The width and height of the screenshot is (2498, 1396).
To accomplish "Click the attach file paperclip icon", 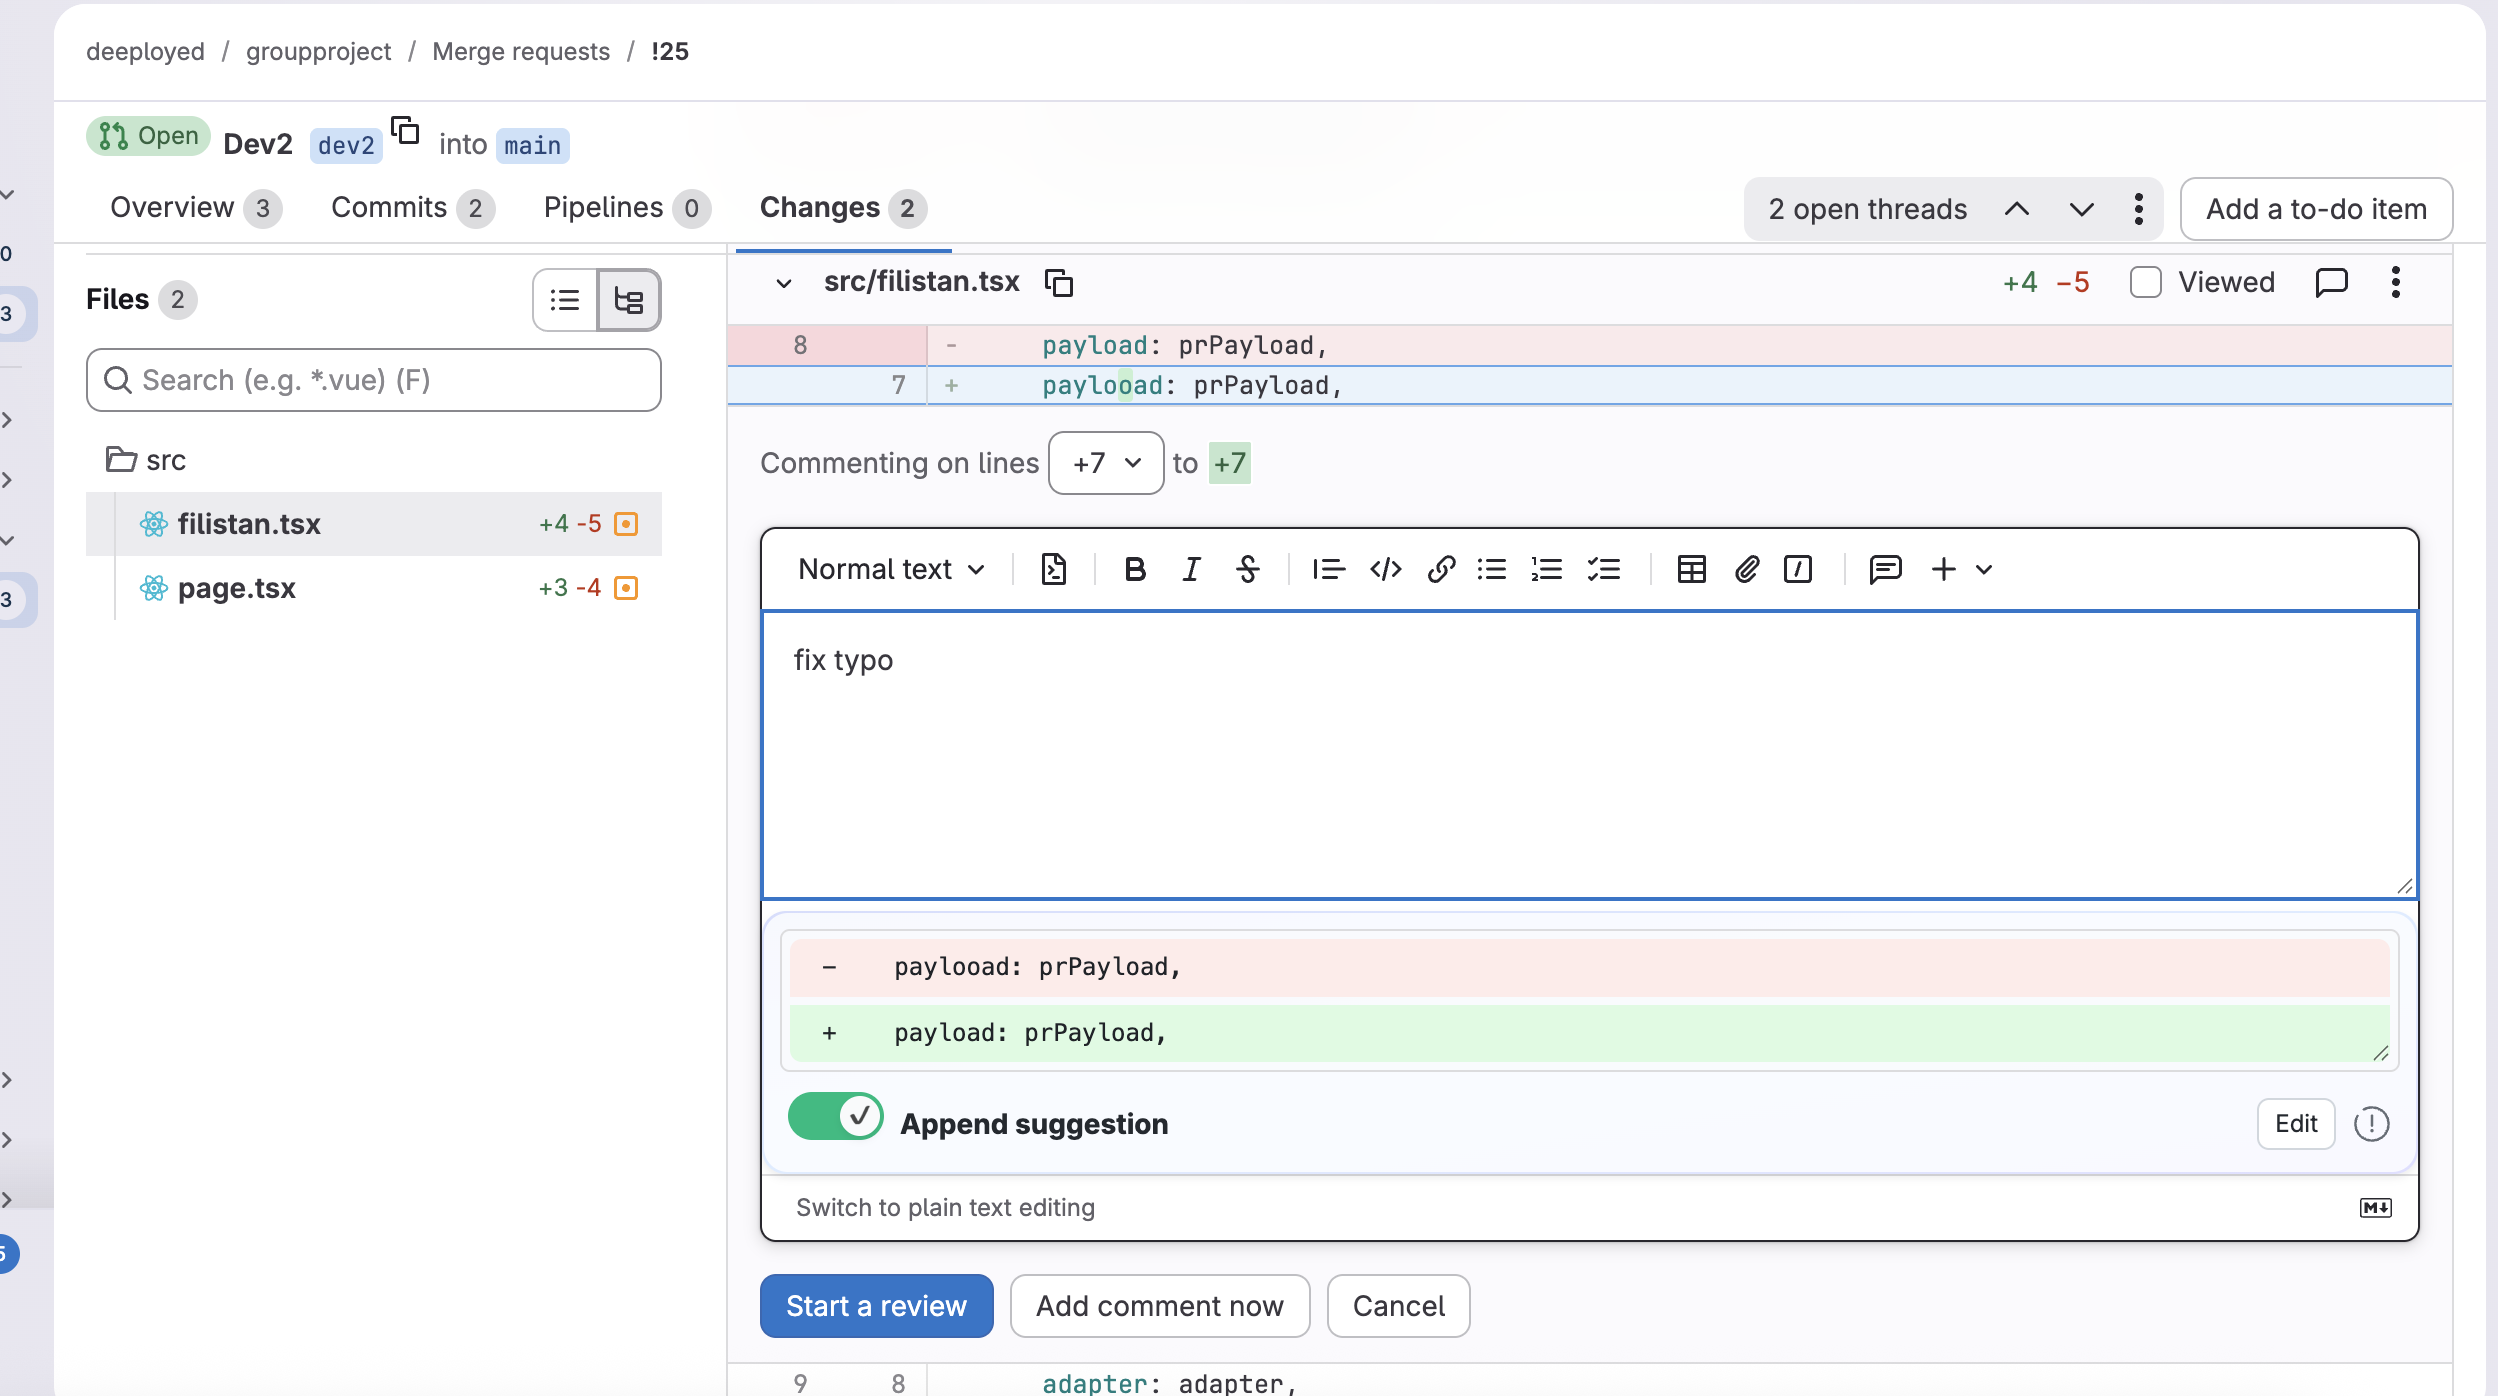I will (1746, 569).
